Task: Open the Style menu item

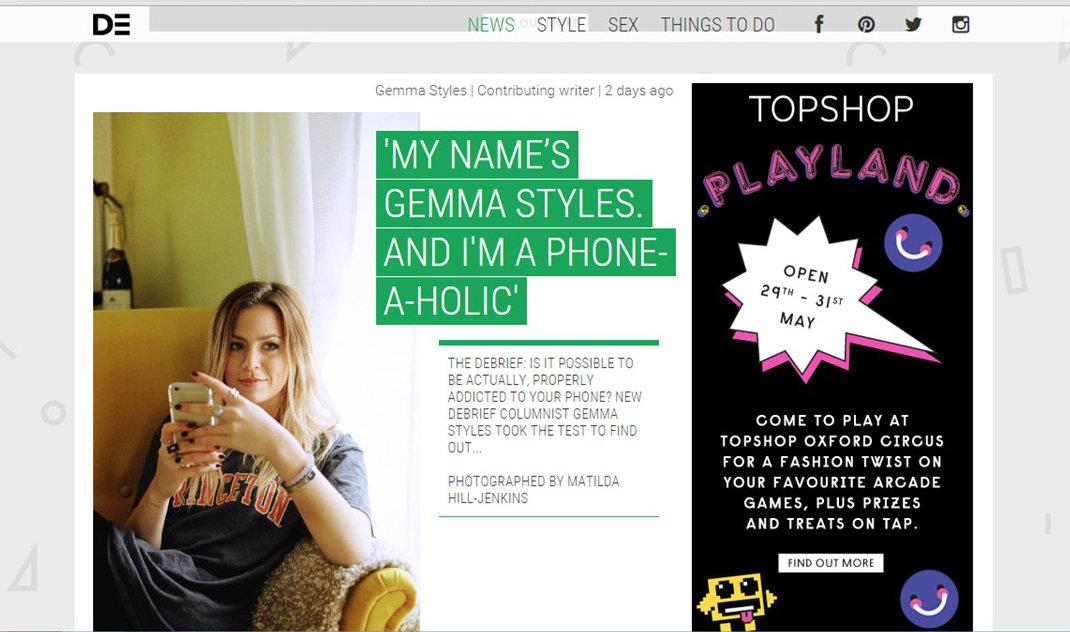Action: point(561,25)
